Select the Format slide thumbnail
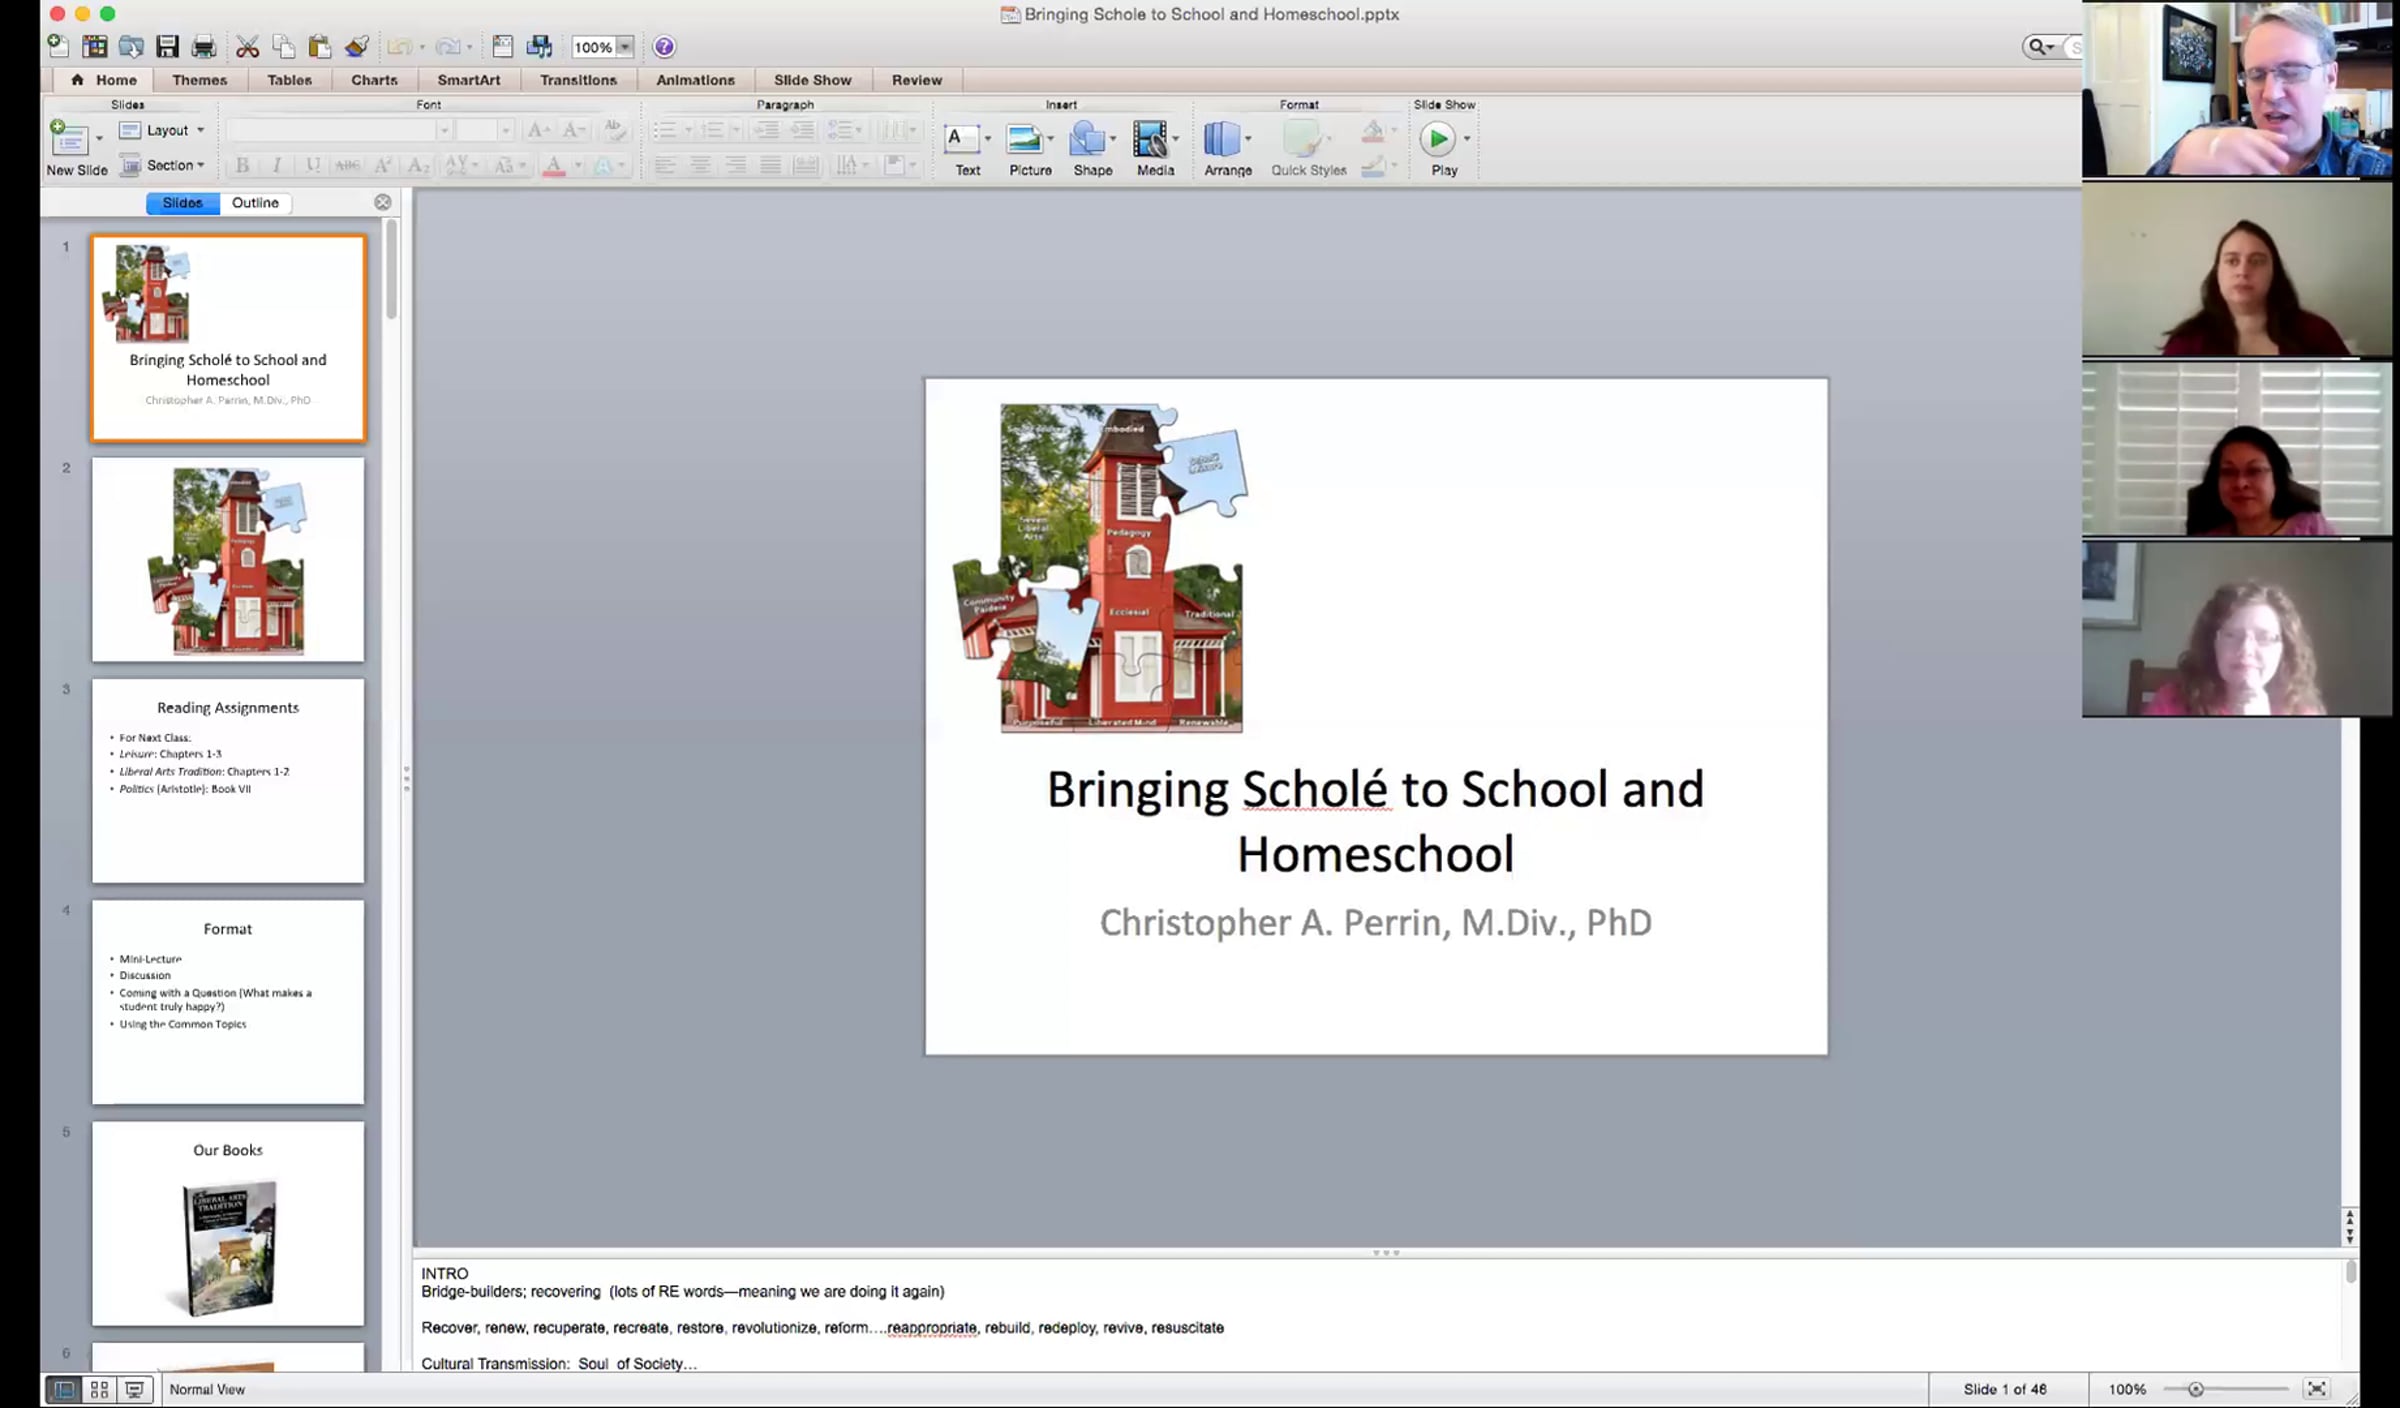Screen dimensions: 2400x1408 point(228,1002)
